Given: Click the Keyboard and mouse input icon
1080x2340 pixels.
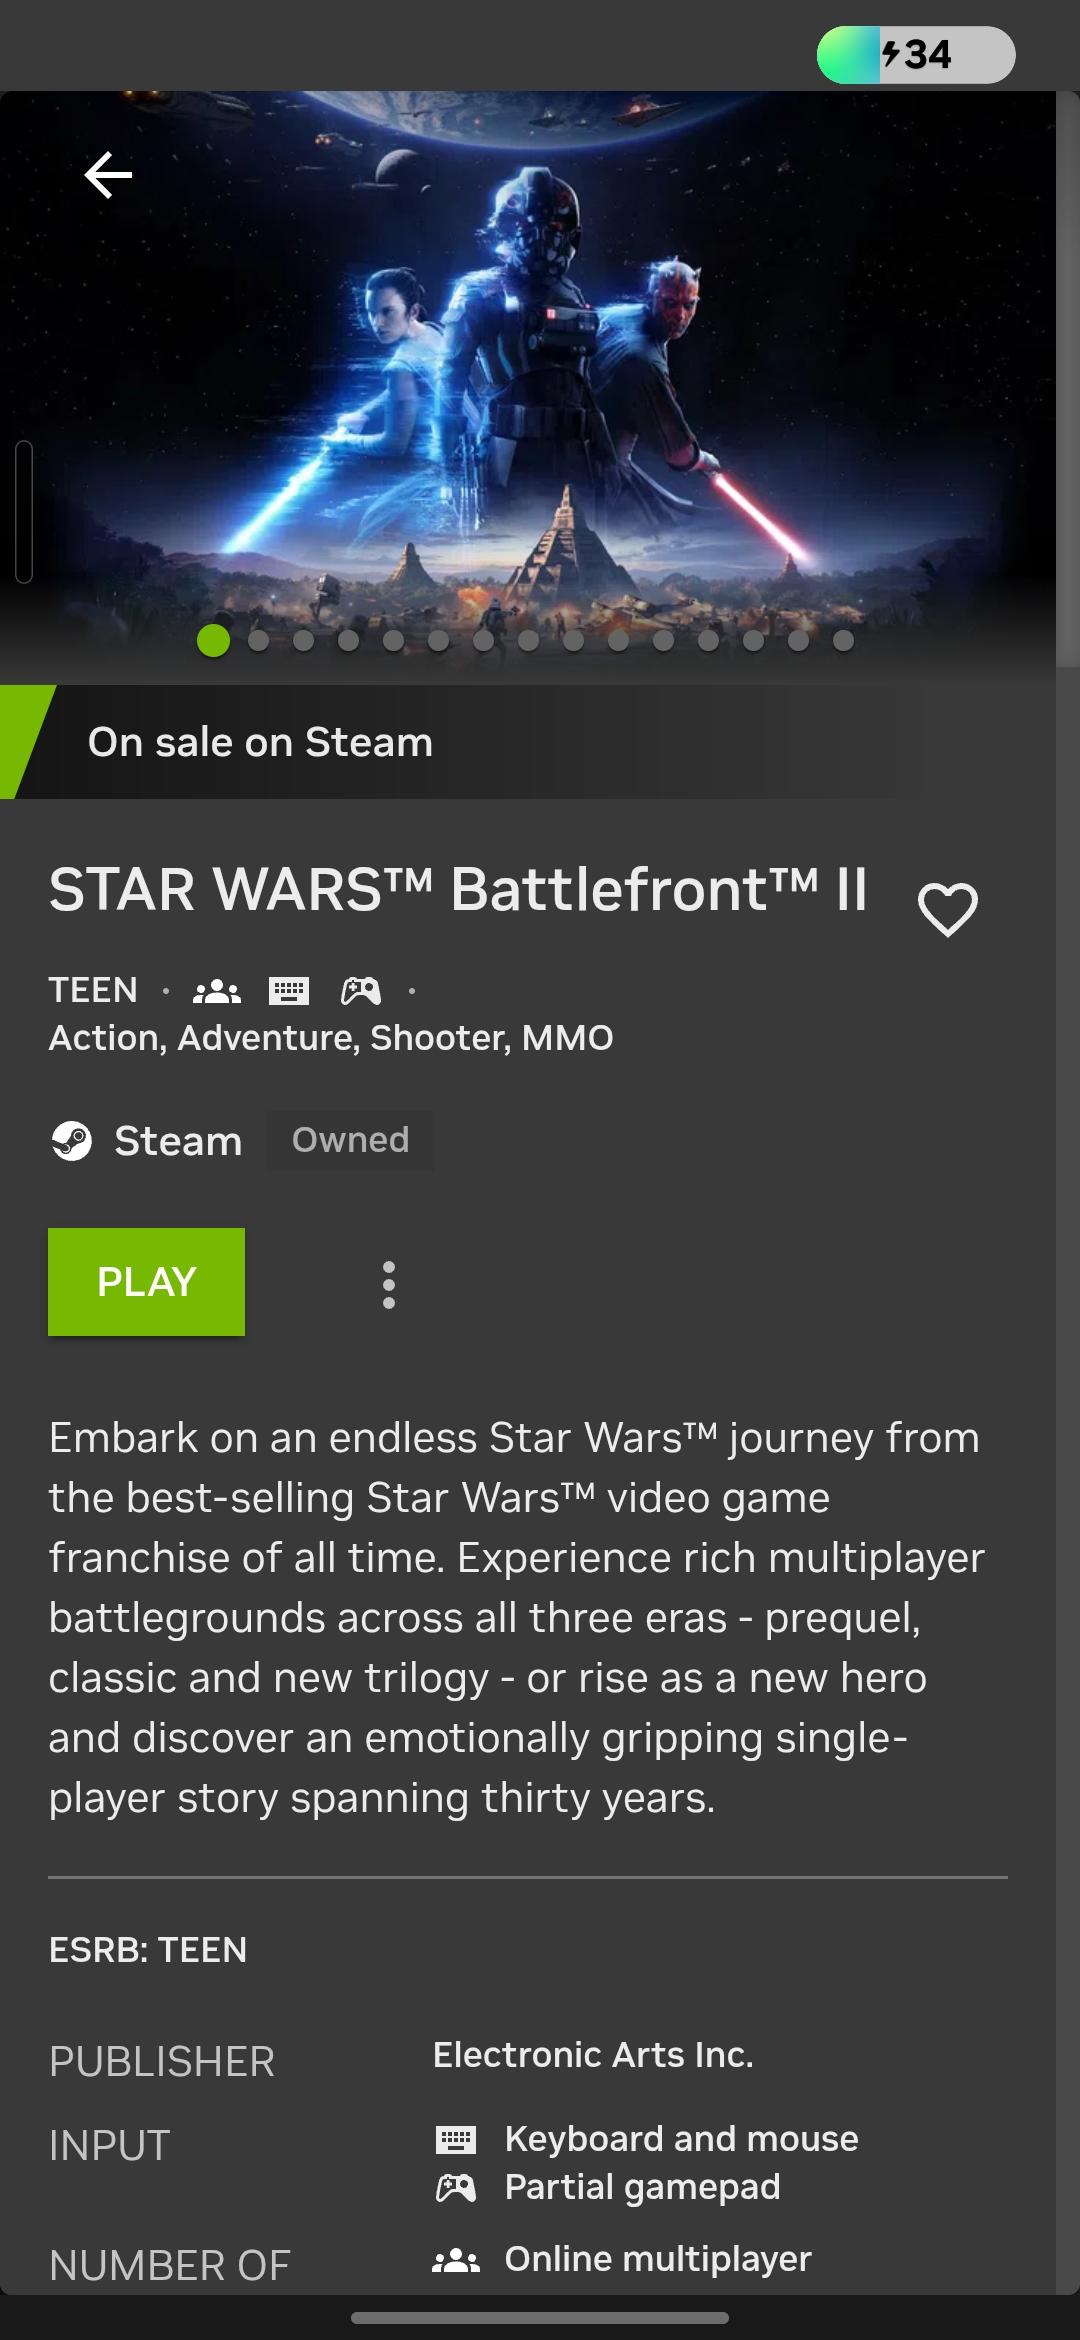Looking at the screenshot, I should point(456,2140).
